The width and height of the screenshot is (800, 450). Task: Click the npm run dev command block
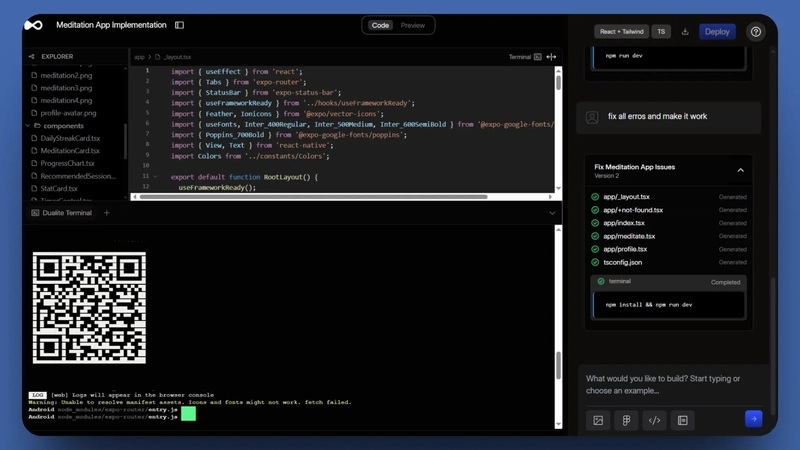tap(668, 58)
